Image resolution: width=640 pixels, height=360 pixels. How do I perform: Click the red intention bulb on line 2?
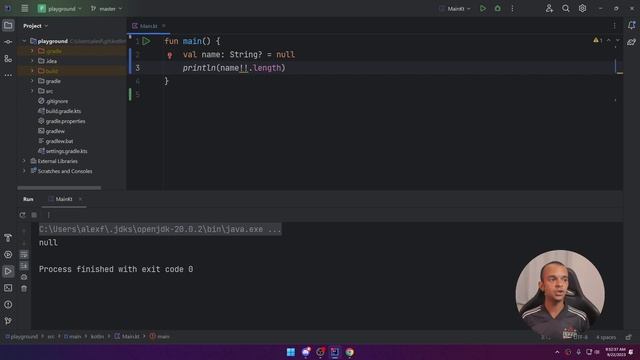pyautogui.click(x=170, y=55)
